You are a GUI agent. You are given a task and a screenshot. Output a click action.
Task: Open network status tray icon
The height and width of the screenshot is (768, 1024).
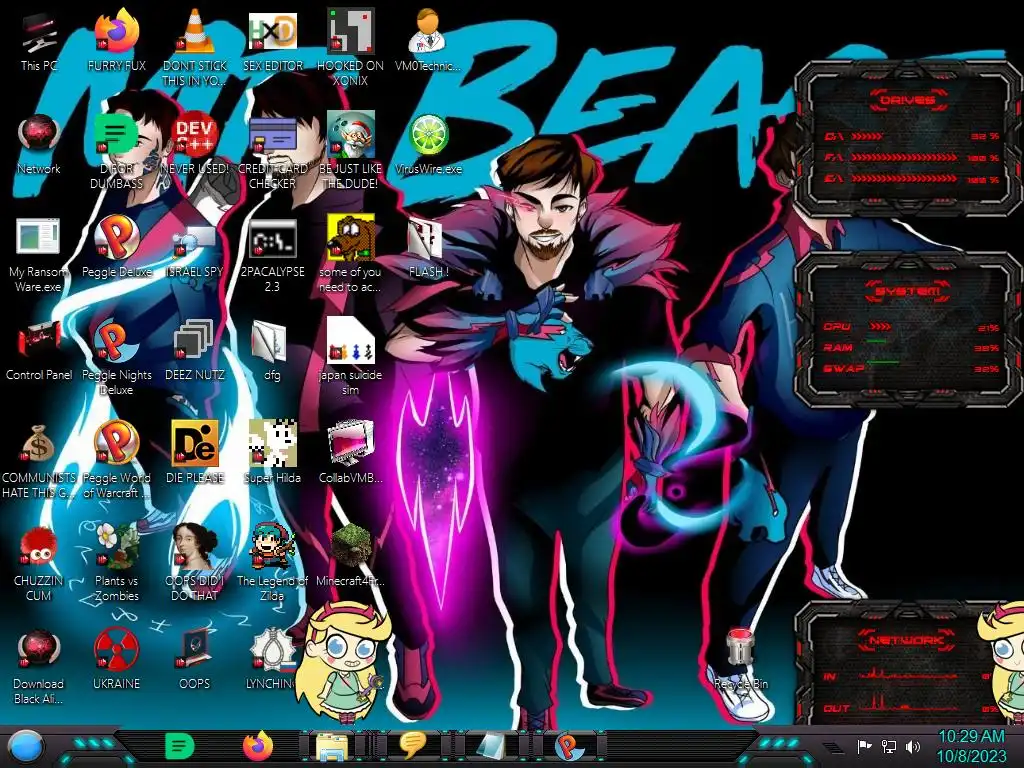[x=889, y=746]
